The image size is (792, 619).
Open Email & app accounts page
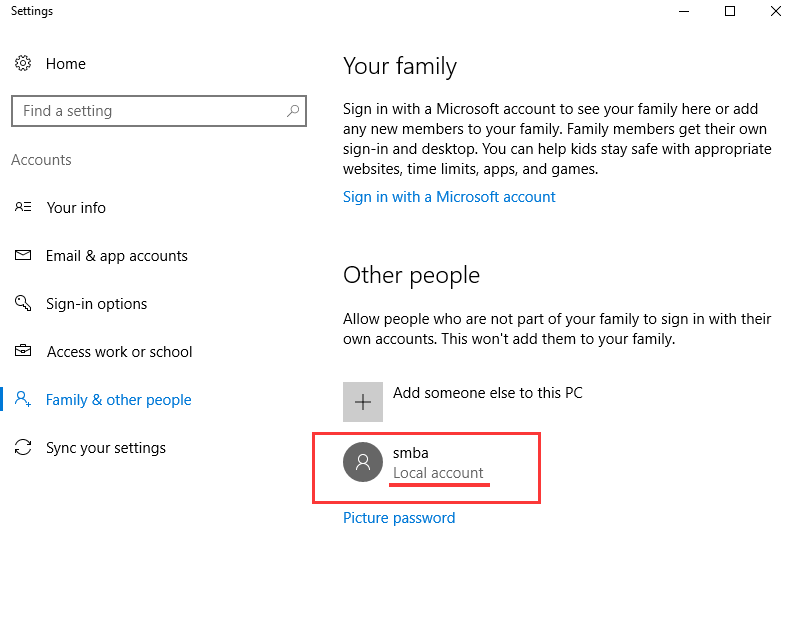(117, 256)
